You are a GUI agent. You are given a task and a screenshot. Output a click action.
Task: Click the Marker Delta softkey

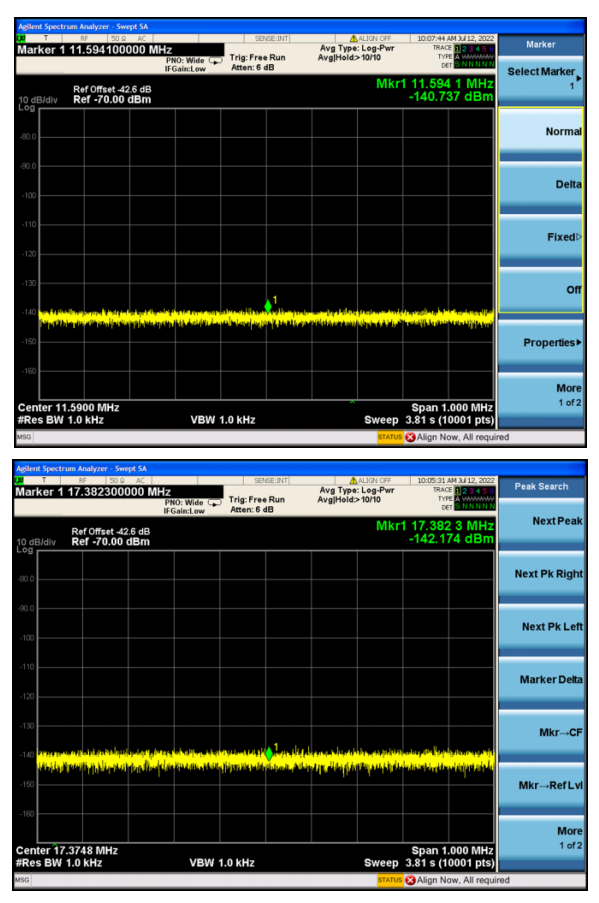pos(541,680)
